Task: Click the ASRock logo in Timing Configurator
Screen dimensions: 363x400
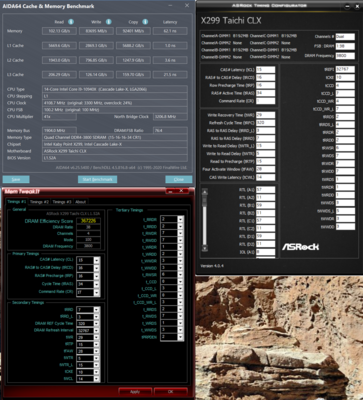Action: 301,247
